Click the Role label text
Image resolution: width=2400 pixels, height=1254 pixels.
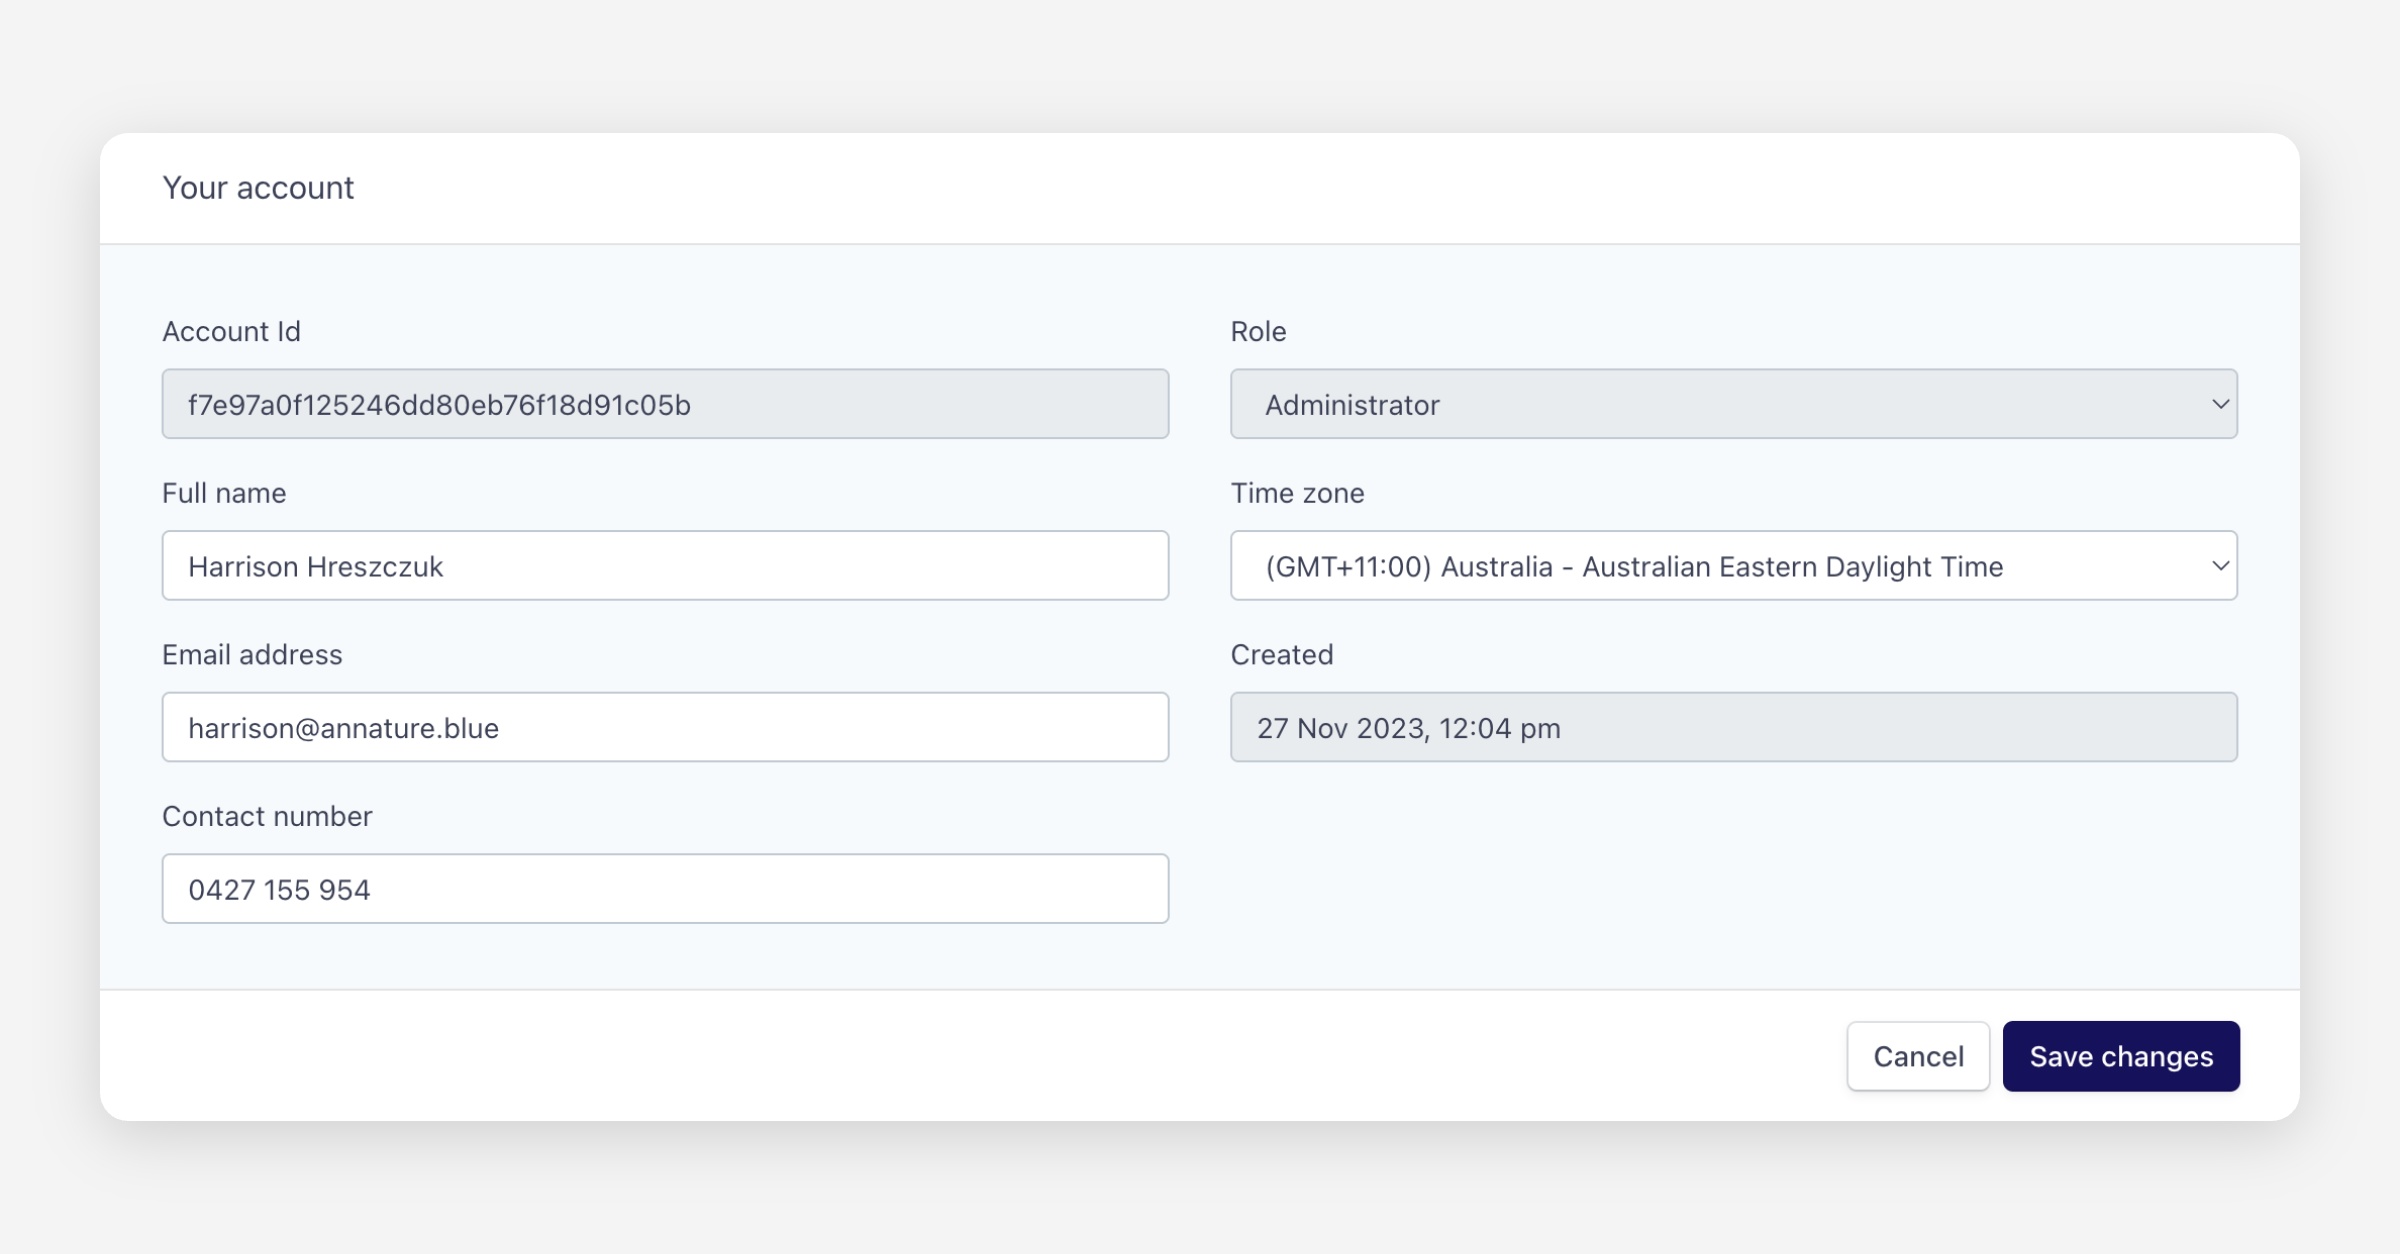[x=1258, y=331]
